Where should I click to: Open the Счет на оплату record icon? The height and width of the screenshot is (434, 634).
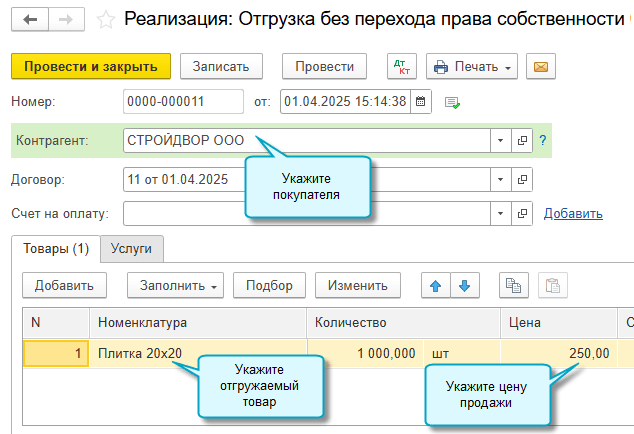pyautogui.click(x=522, y=213)
